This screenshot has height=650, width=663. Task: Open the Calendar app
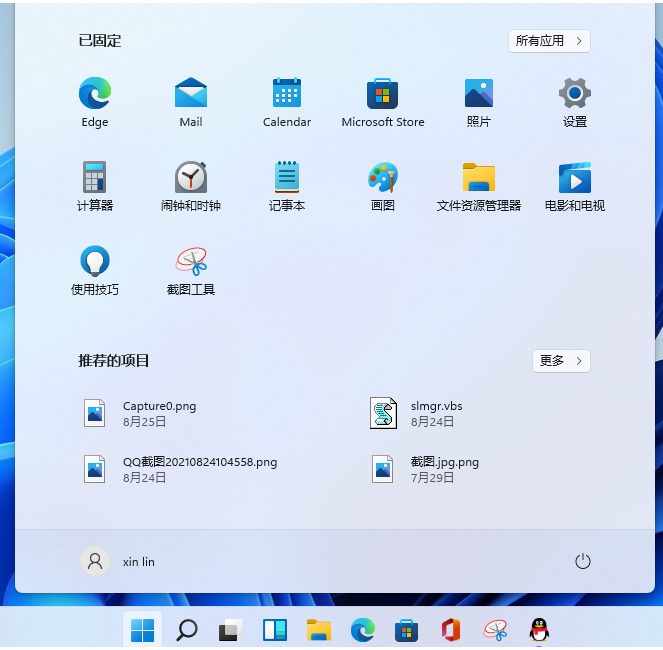[x=287, y=102]
